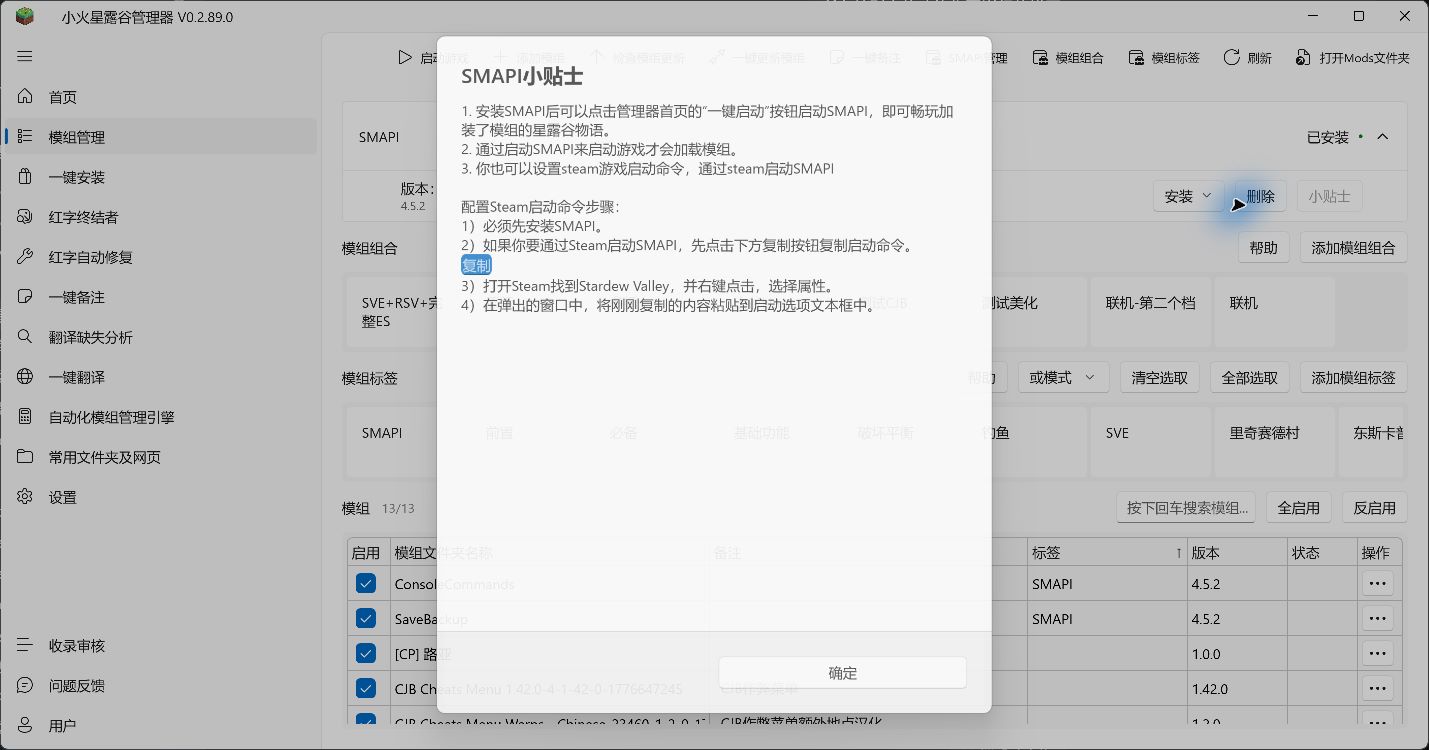Open actions menu for version 1.42.0 row
The height and width of the screenshot is (750, 1429).
pyautogui.click(x=1378, y=689)
